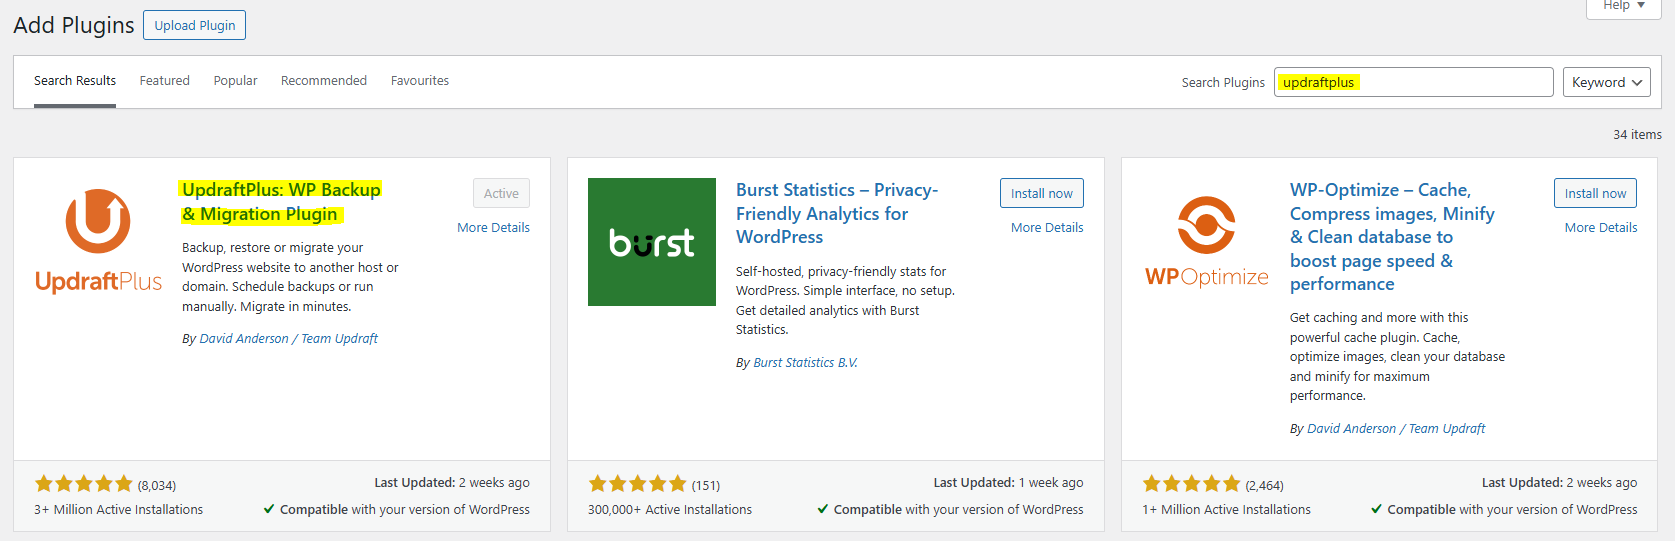
Task: Open More Details for UpdraftPlus
Action: [x=493, y=228]
